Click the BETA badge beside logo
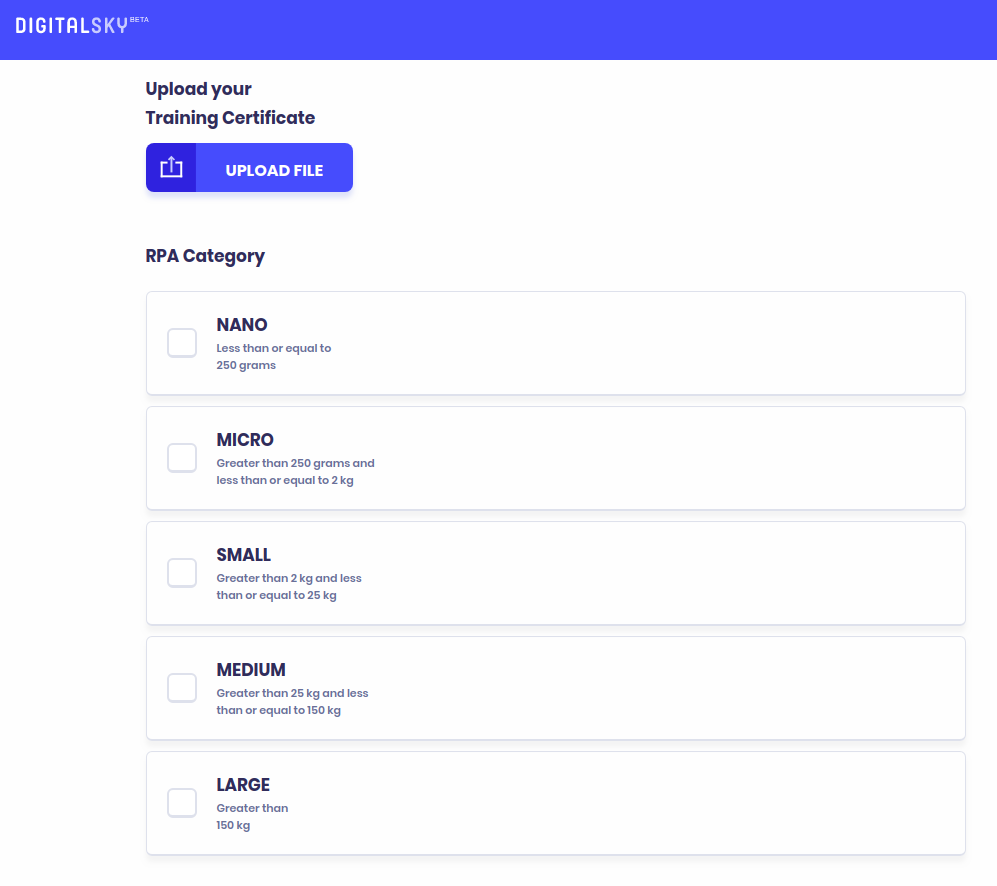This screenshot has height=886, width=997. tap(139, 19)
